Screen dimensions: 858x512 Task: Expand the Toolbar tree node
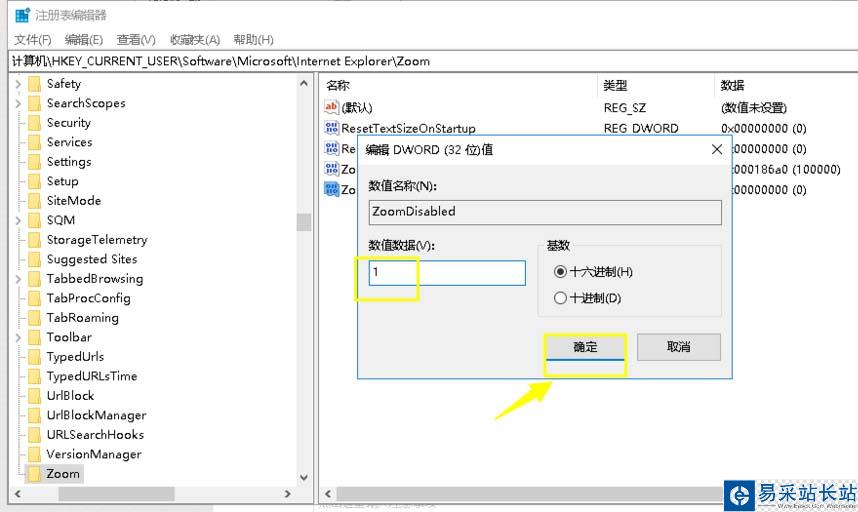click(18, 338)
